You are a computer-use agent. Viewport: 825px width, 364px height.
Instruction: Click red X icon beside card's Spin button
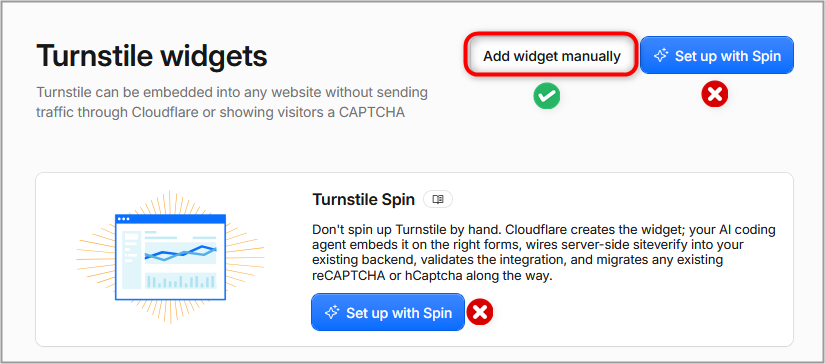(x=479, y=312)
